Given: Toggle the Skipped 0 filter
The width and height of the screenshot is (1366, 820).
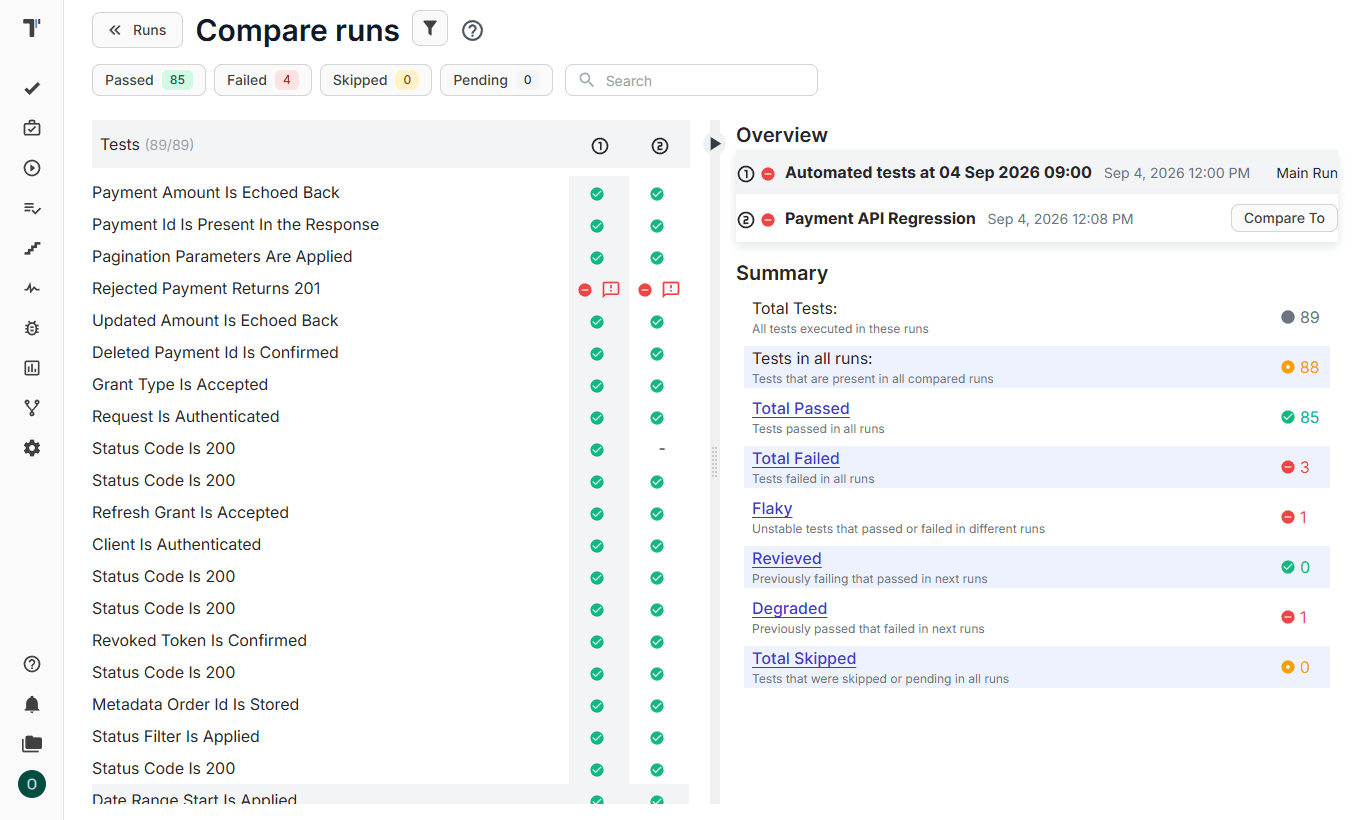Looking at the screenshot, I should tap(376, 80).
